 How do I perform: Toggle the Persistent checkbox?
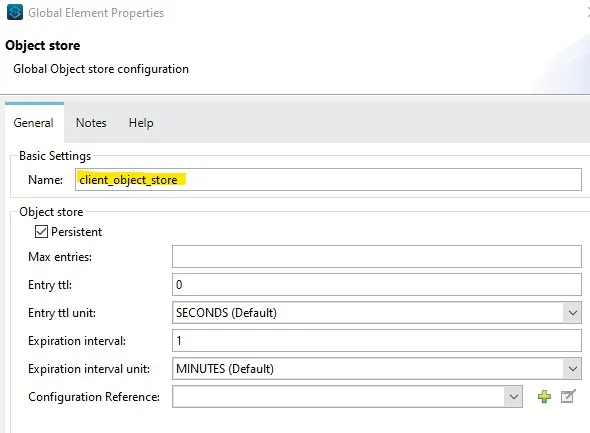41,231
